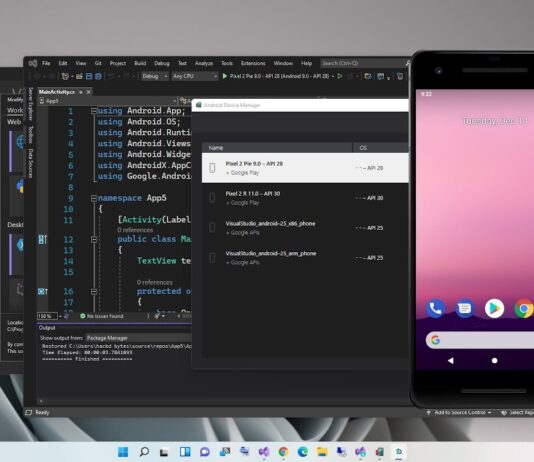
Task: Open the Project menu
Action: point(118,63)
